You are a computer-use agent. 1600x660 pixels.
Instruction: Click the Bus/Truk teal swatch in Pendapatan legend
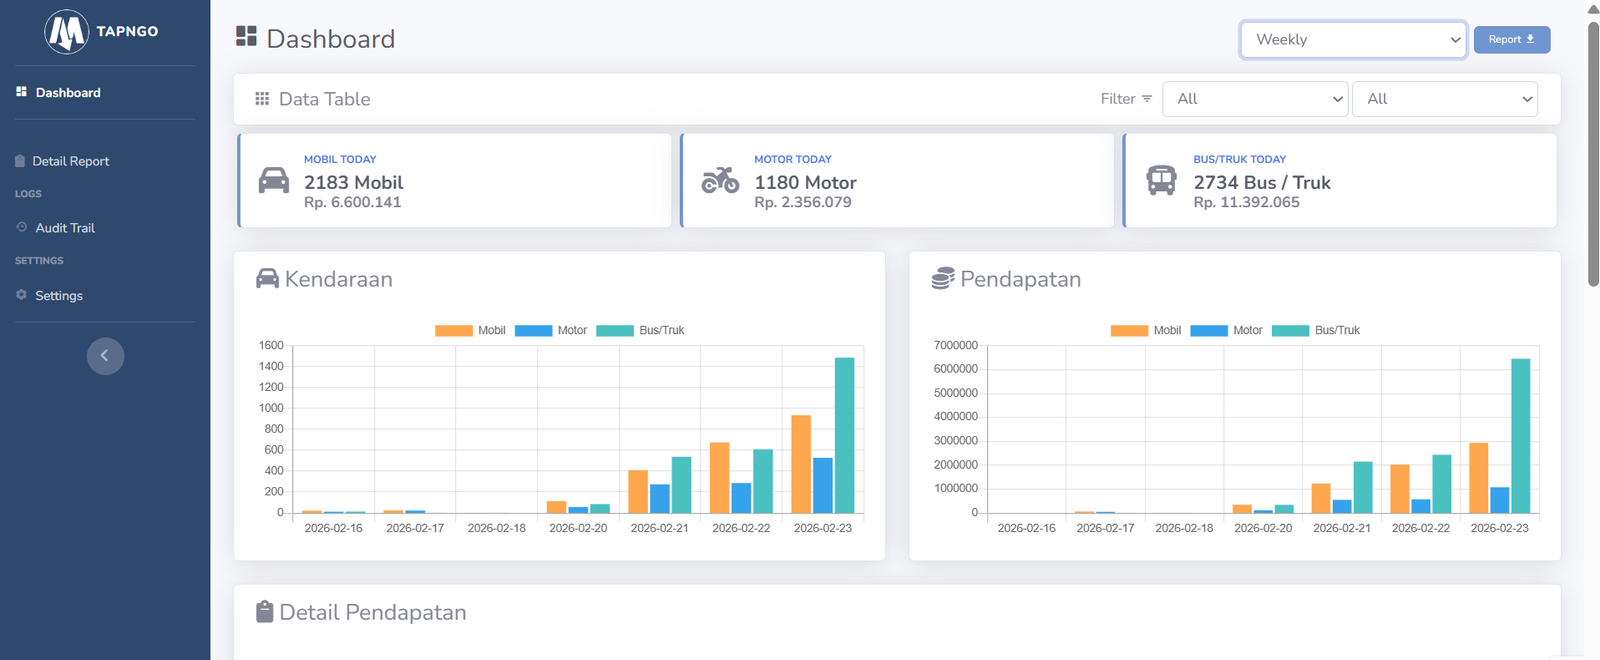tap(1290, 331)
